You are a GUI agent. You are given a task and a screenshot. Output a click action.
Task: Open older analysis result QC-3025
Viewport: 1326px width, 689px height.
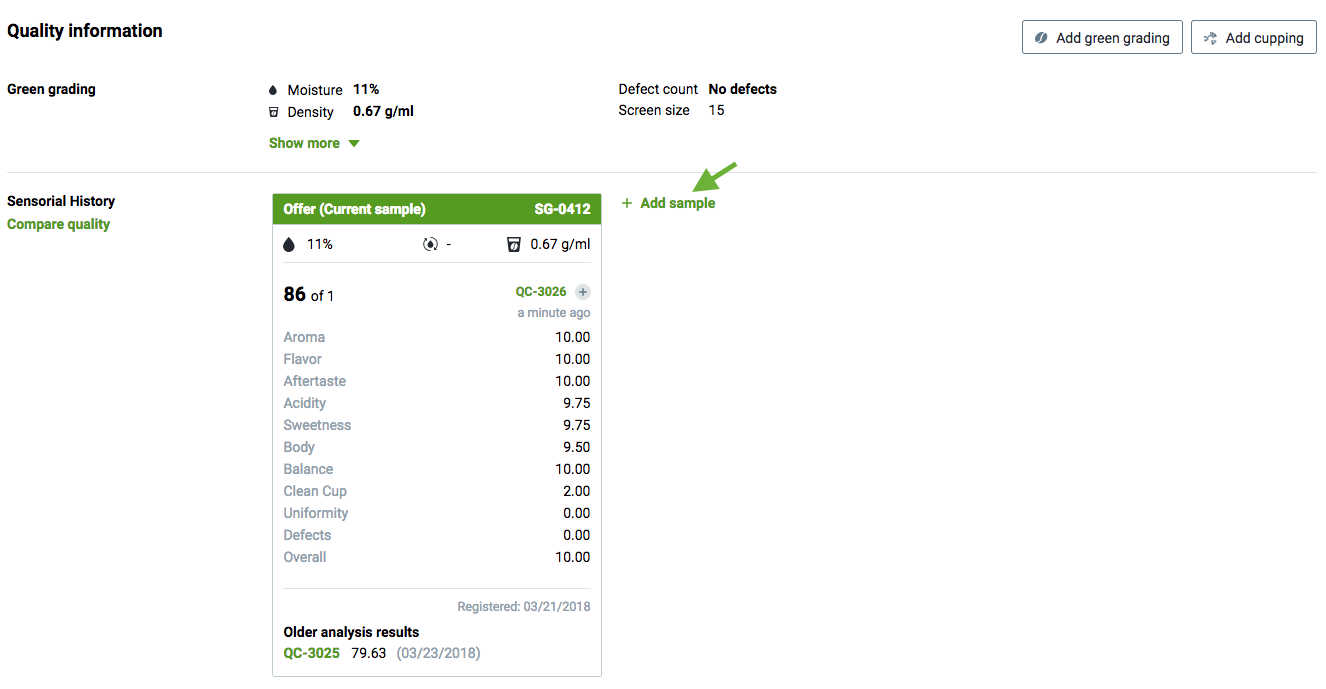[311, 653]
